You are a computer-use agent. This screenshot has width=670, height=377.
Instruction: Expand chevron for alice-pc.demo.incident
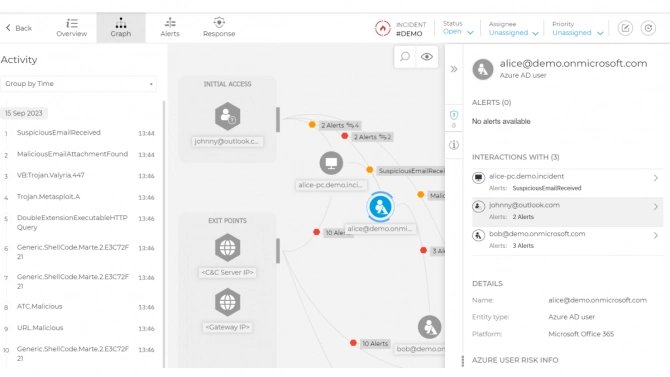point(656,178)
